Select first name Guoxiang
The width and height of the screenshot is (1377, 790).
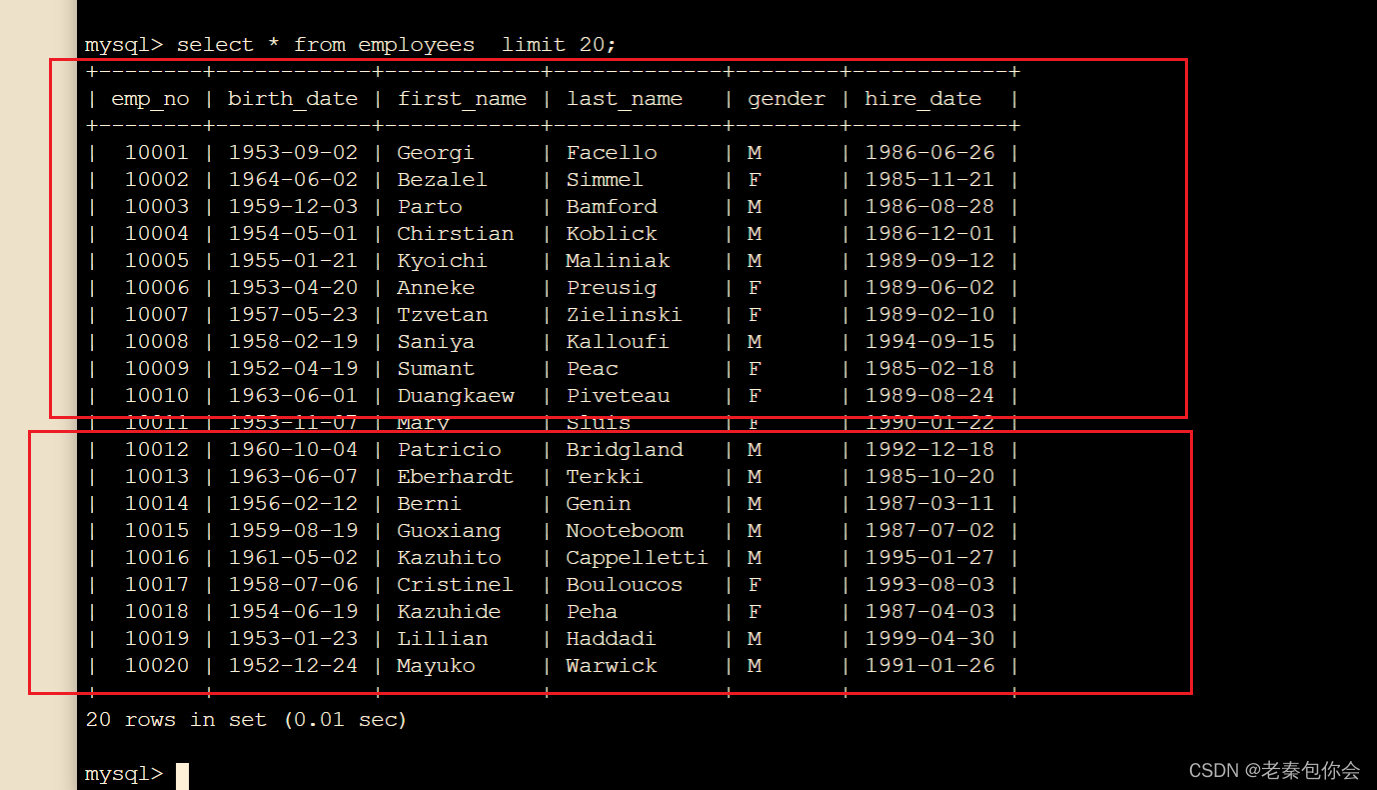[x=449, y=531]
